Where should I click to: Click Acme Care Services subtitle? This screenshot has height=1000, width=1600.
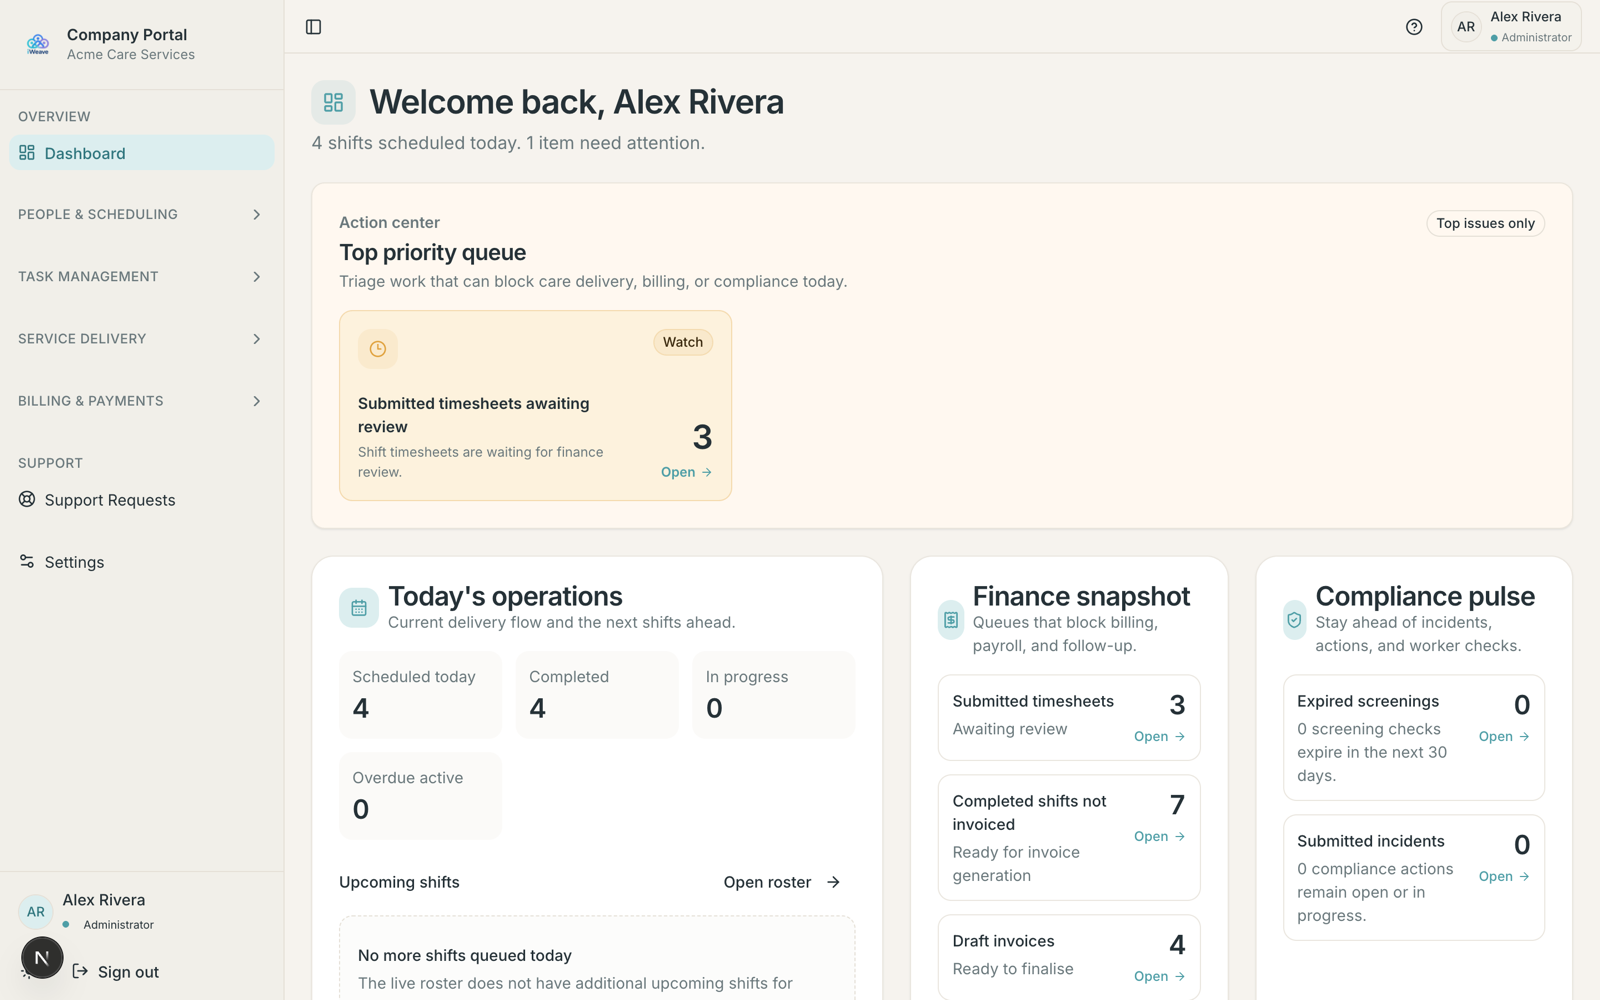click(131, 55)
